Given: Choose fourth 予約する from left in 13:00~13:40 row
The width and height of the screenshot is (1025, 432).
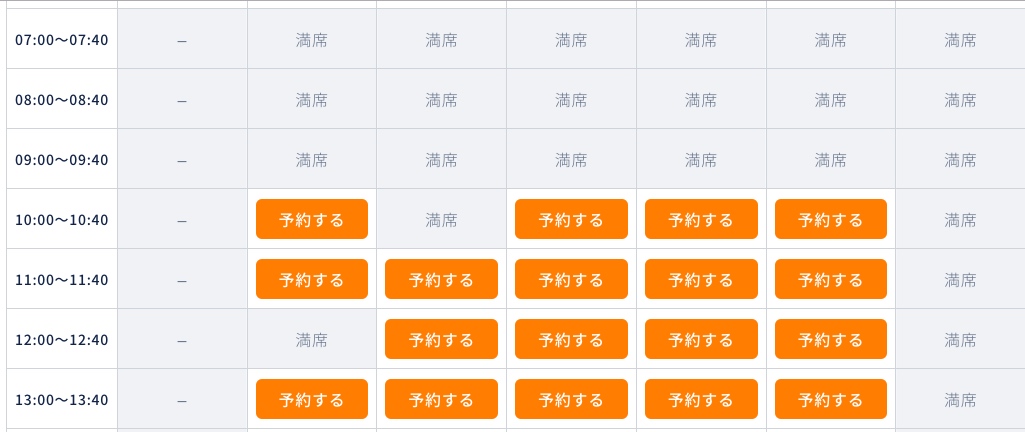Looking at the screenshot, I should click(x=701, y=399).
